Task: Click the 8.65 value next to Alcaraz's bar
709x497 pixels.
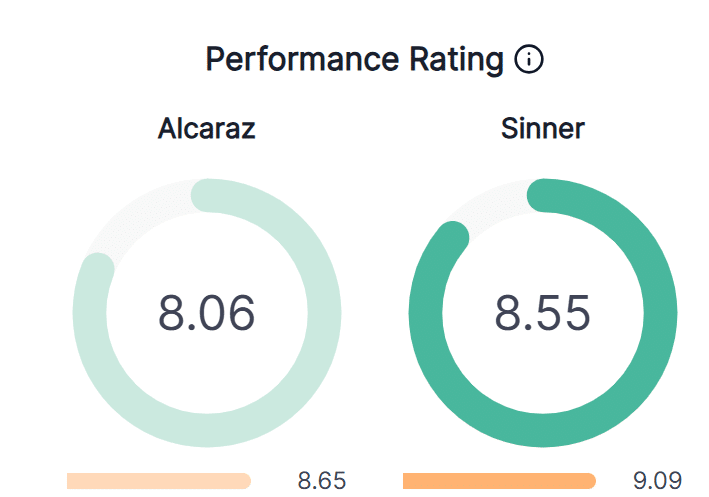Action: (x=322, y=481)
